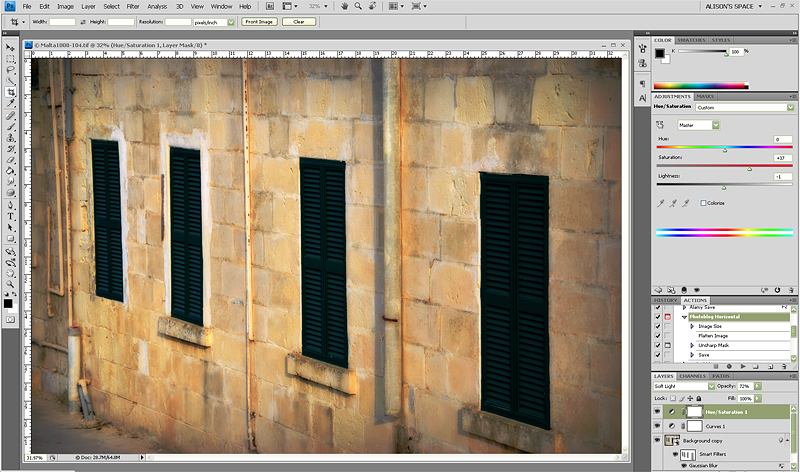Select the Crop tool in the toolbox
The image size is (800, 472).
[x=10, y=91]
